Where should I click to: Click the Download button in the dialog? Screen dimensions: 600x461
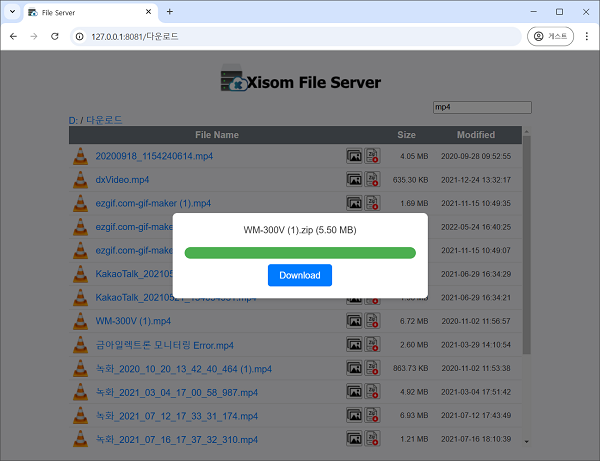coord(300,275)
